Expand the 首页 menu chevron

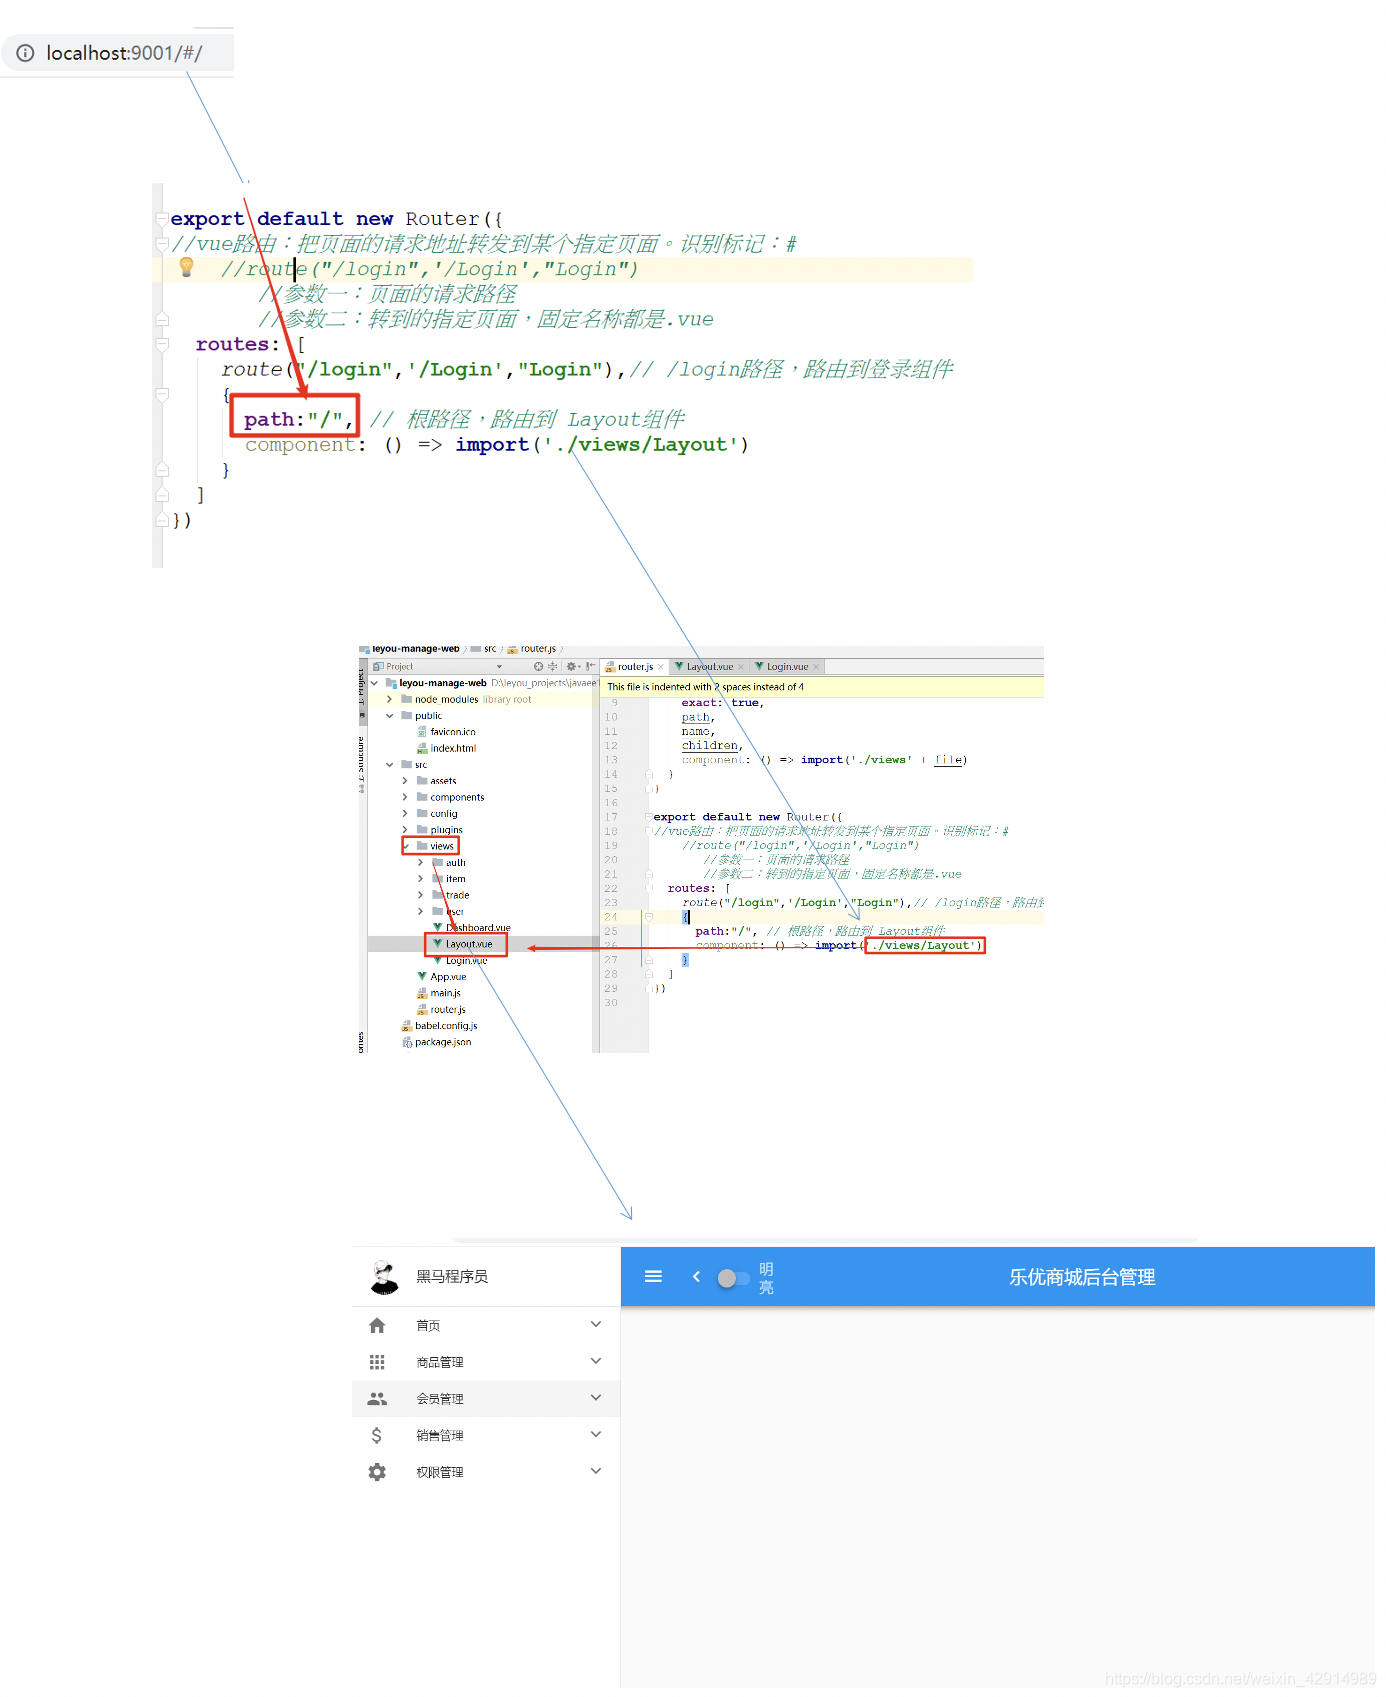[596, 1324]
